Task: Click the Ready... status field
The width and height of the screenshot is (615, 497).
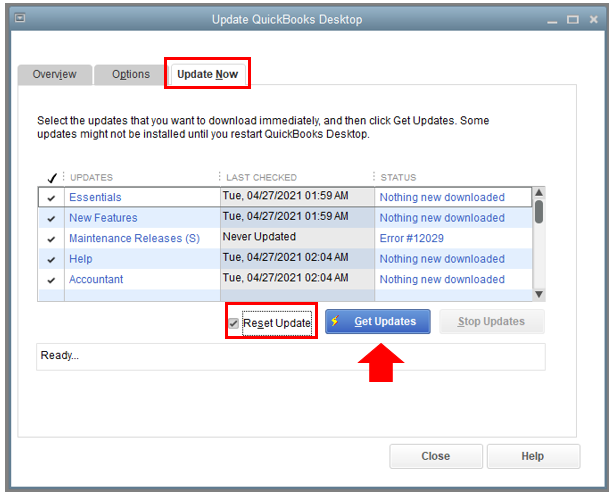Action: 291,357
